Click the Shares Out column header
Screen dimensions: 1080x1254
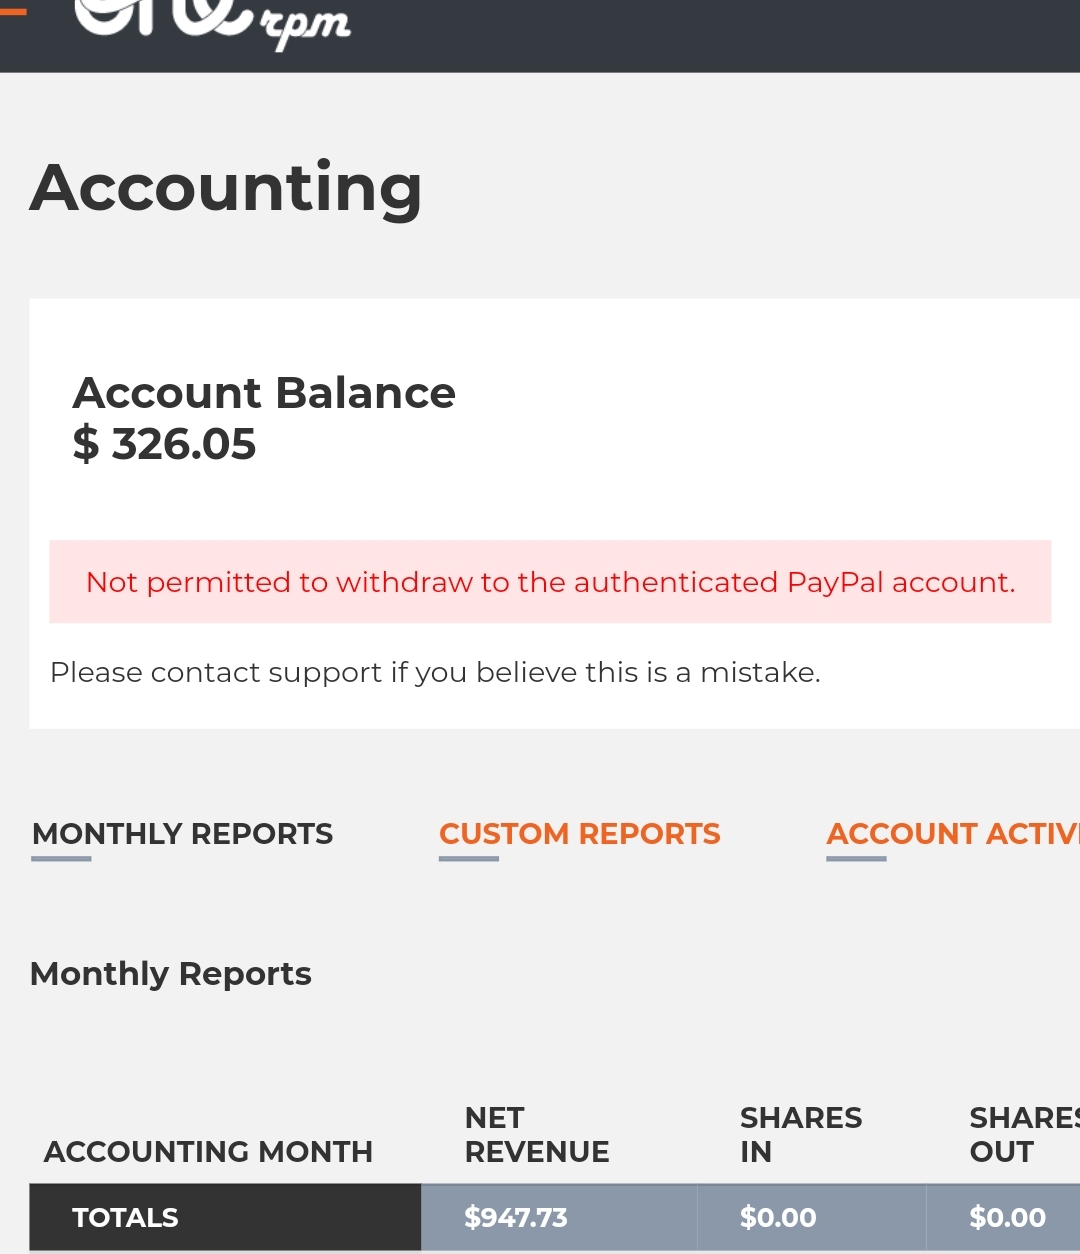point(1025,1135)
